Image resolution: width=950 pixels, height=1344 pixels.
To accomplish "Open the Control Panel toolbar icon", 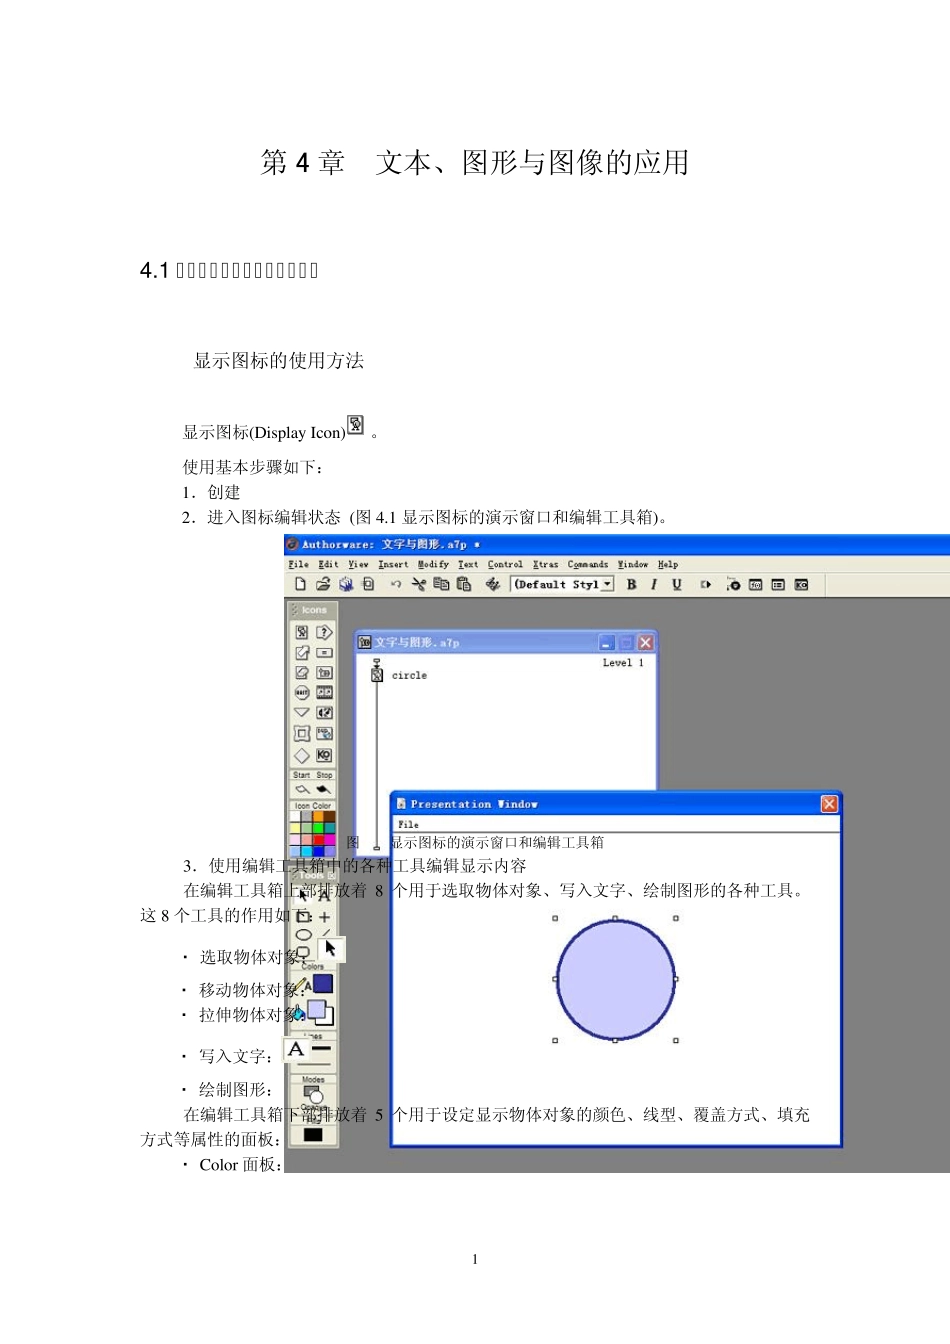I will pos(733,584).
